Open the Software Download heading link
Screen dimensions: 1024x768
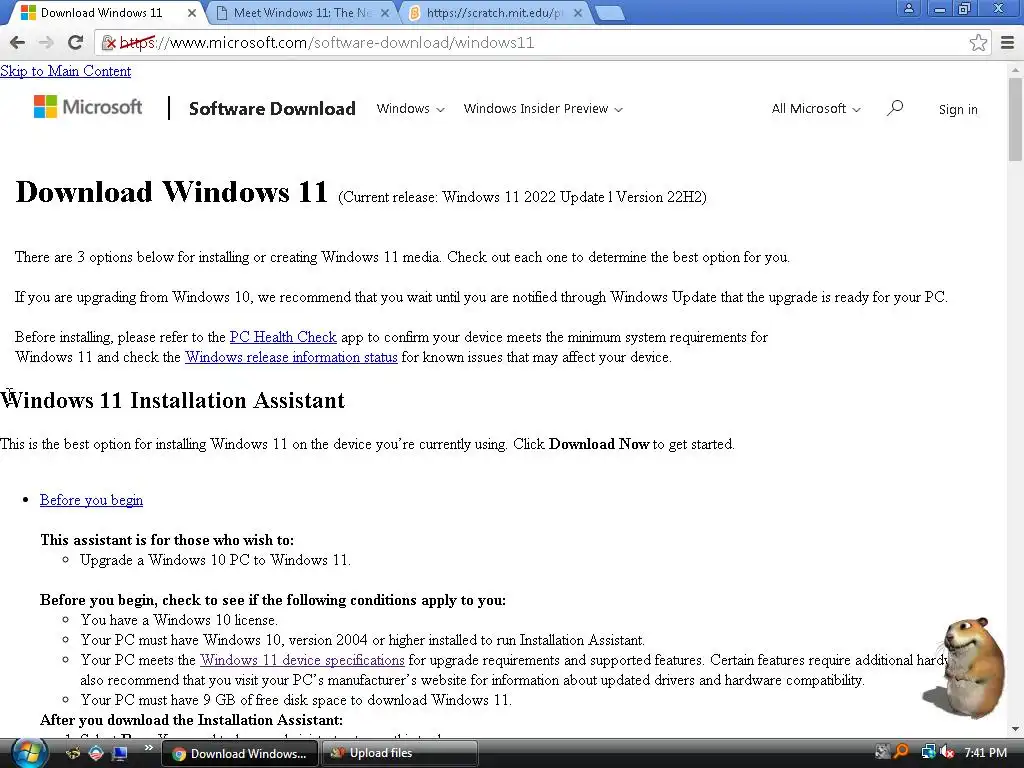click(272, 108)
